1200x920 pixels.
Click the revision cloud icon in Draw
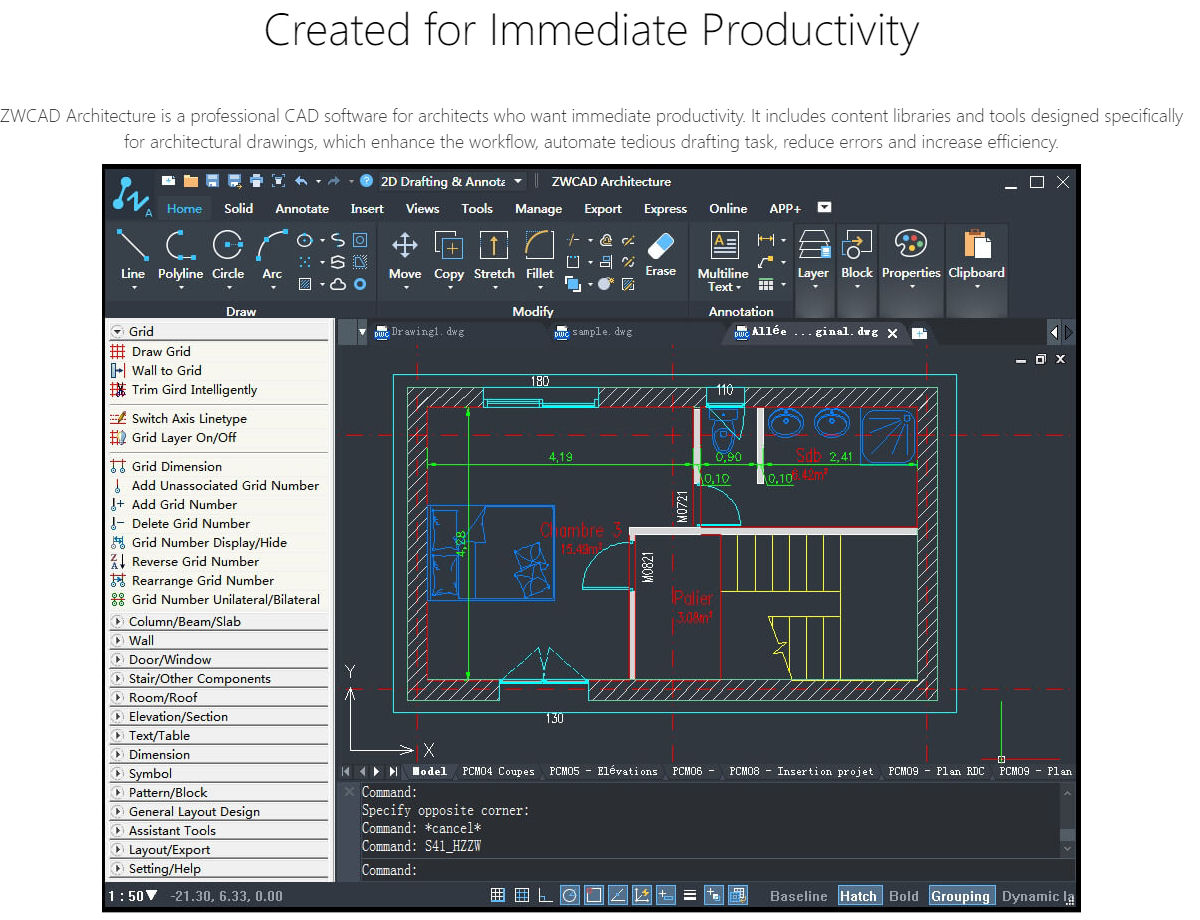(338, 285)
